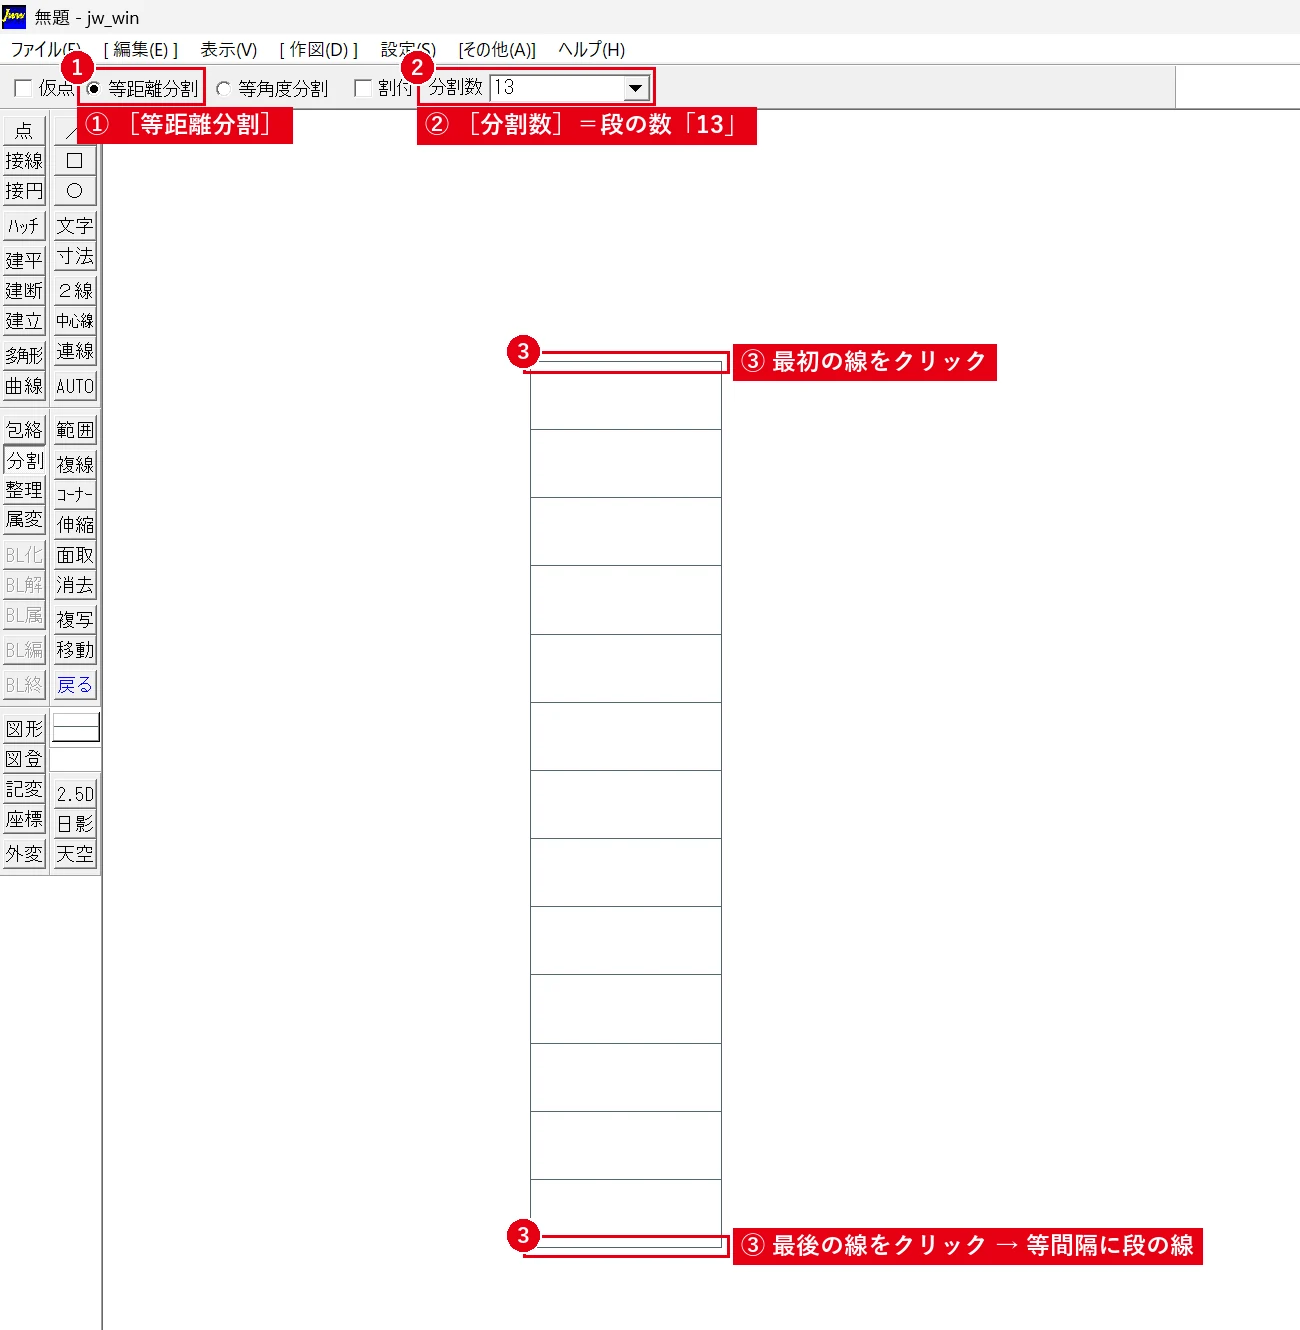Select the circle (○) drawing tool

pyautogui.click(x=75, y=191)
